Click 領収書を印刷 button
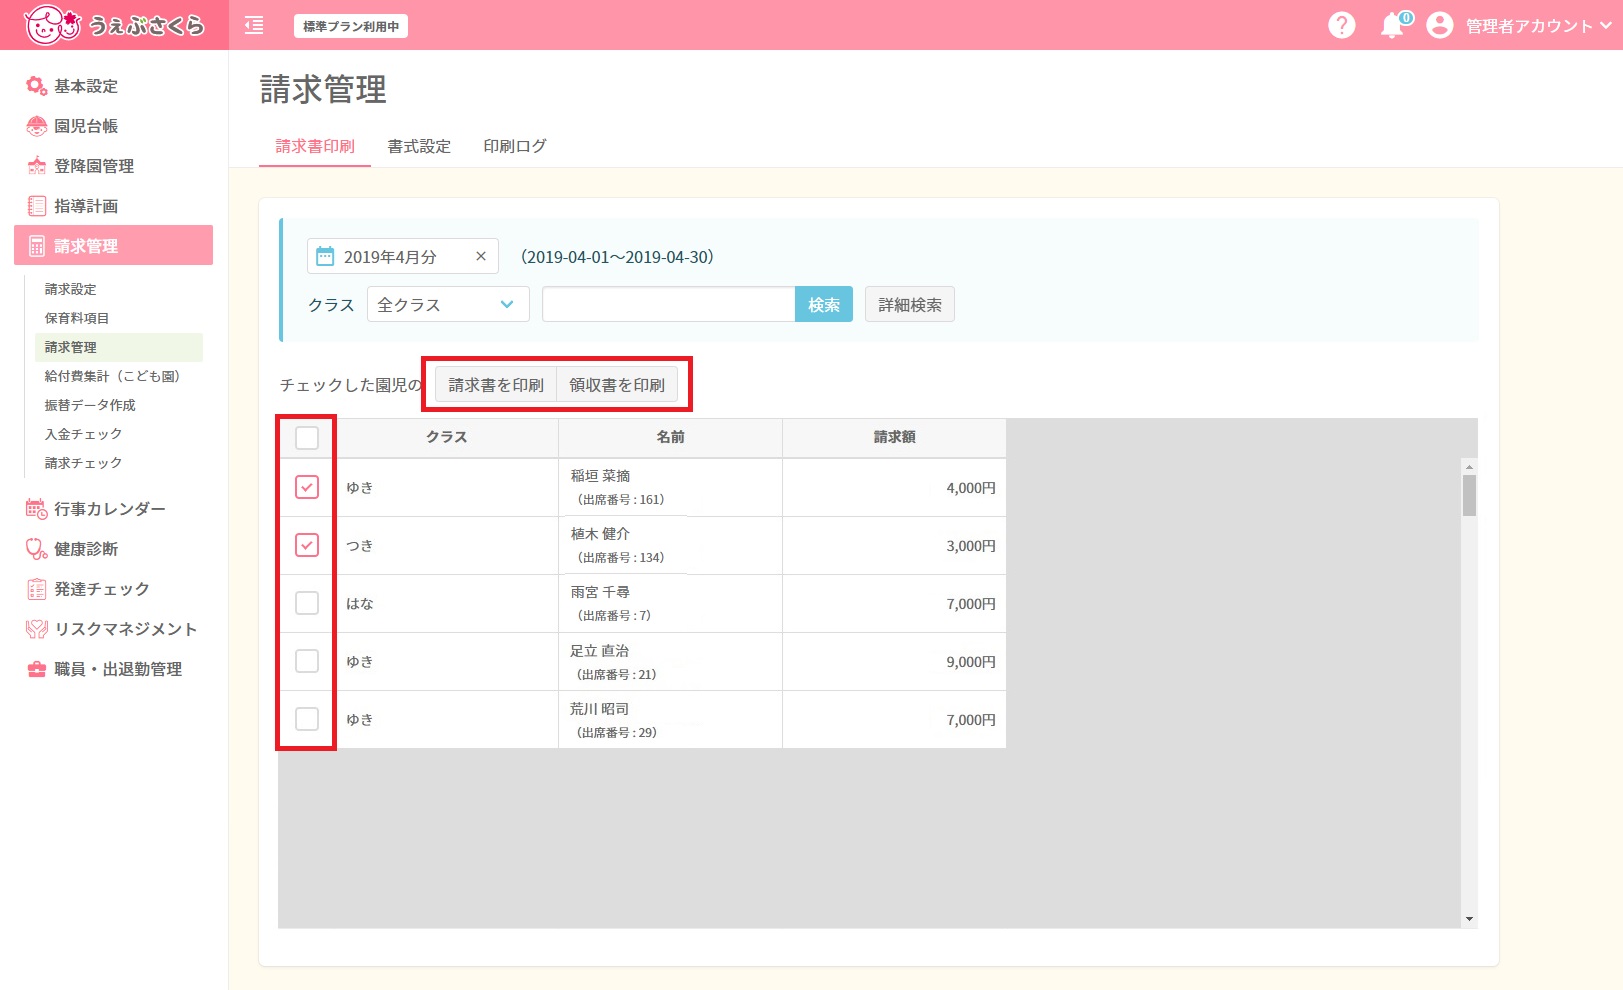Image resolution: width=1623 pixels, height=990 pixels. (x=617, y=385)
